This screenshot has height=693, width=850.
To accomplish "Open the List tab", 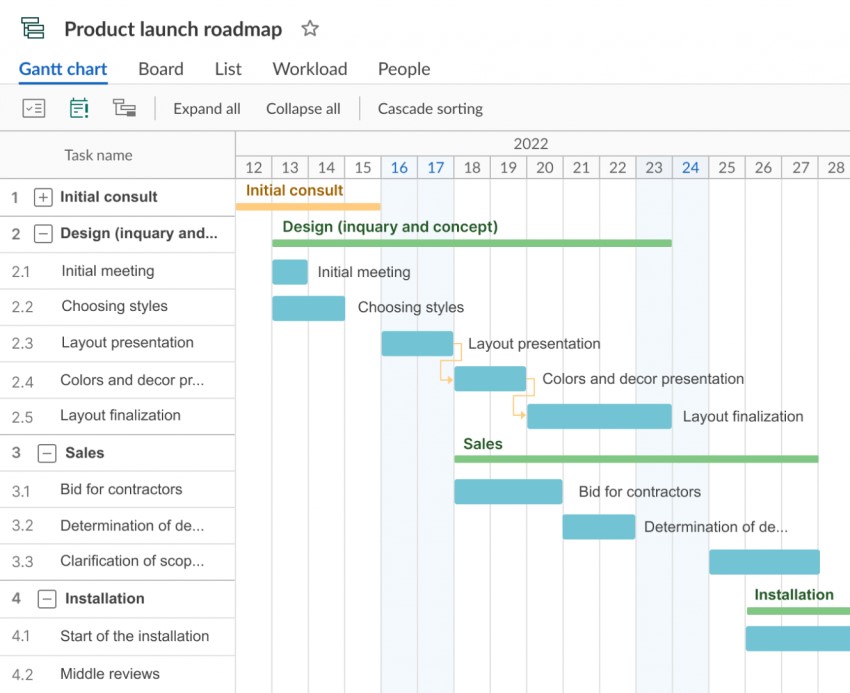I will click(x=228, y=69).
